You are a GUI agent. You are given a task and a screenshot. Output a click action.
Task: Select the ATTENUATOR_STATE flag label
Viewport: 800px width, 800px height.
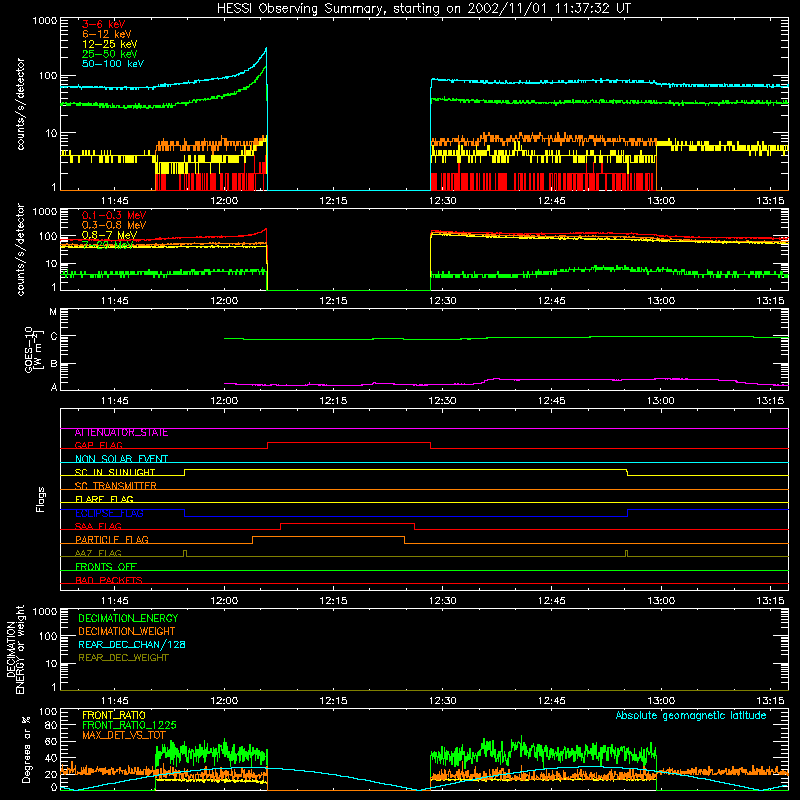point(121,433)
